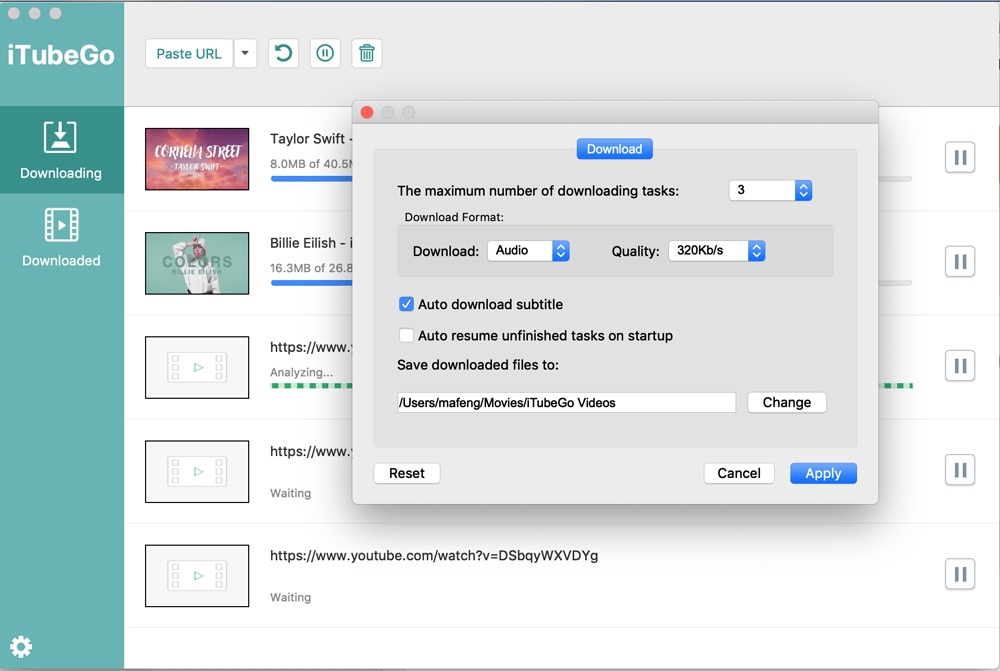Image resolution: width=1000 pixels, height=671 pixels.
Task: Expand the Paste URL dropdown arrow
Action: click(x=245, y=54)
